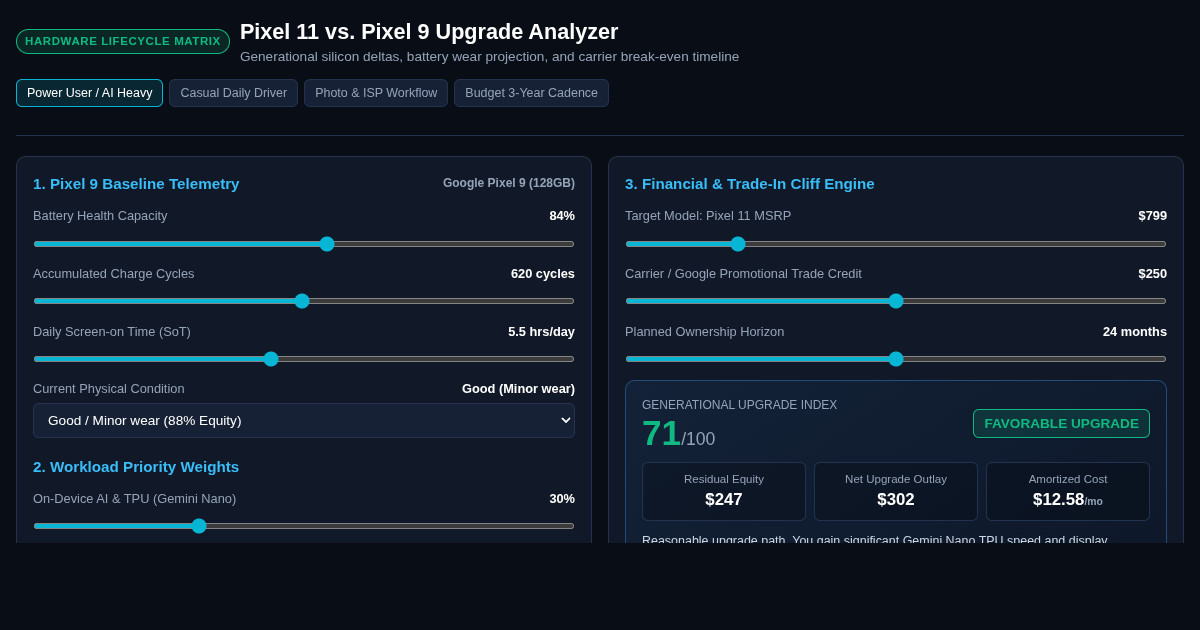
Task: Adjust the Battery Health Capacity slider
Action: (x=304, y=244)
